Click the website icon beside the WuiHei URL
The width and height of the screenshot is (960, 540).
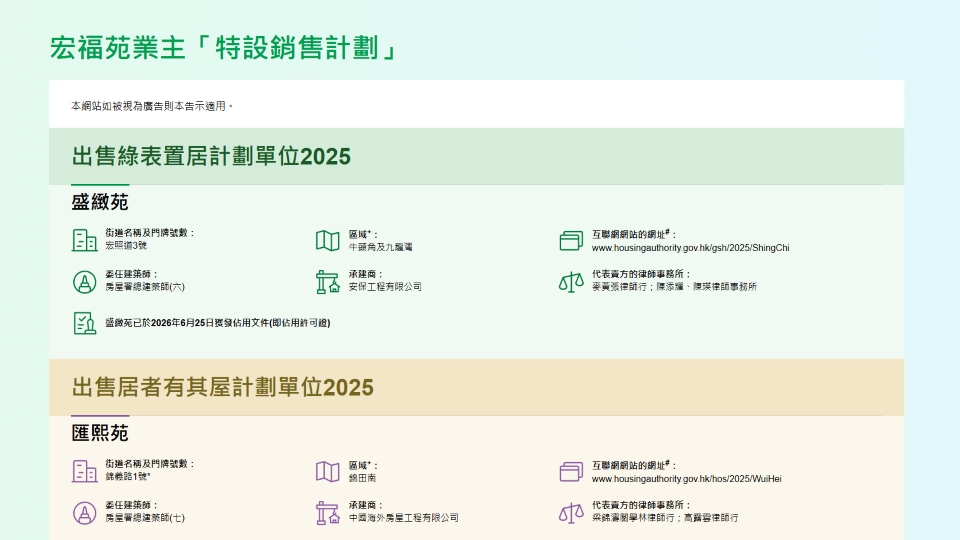(571, 471)
